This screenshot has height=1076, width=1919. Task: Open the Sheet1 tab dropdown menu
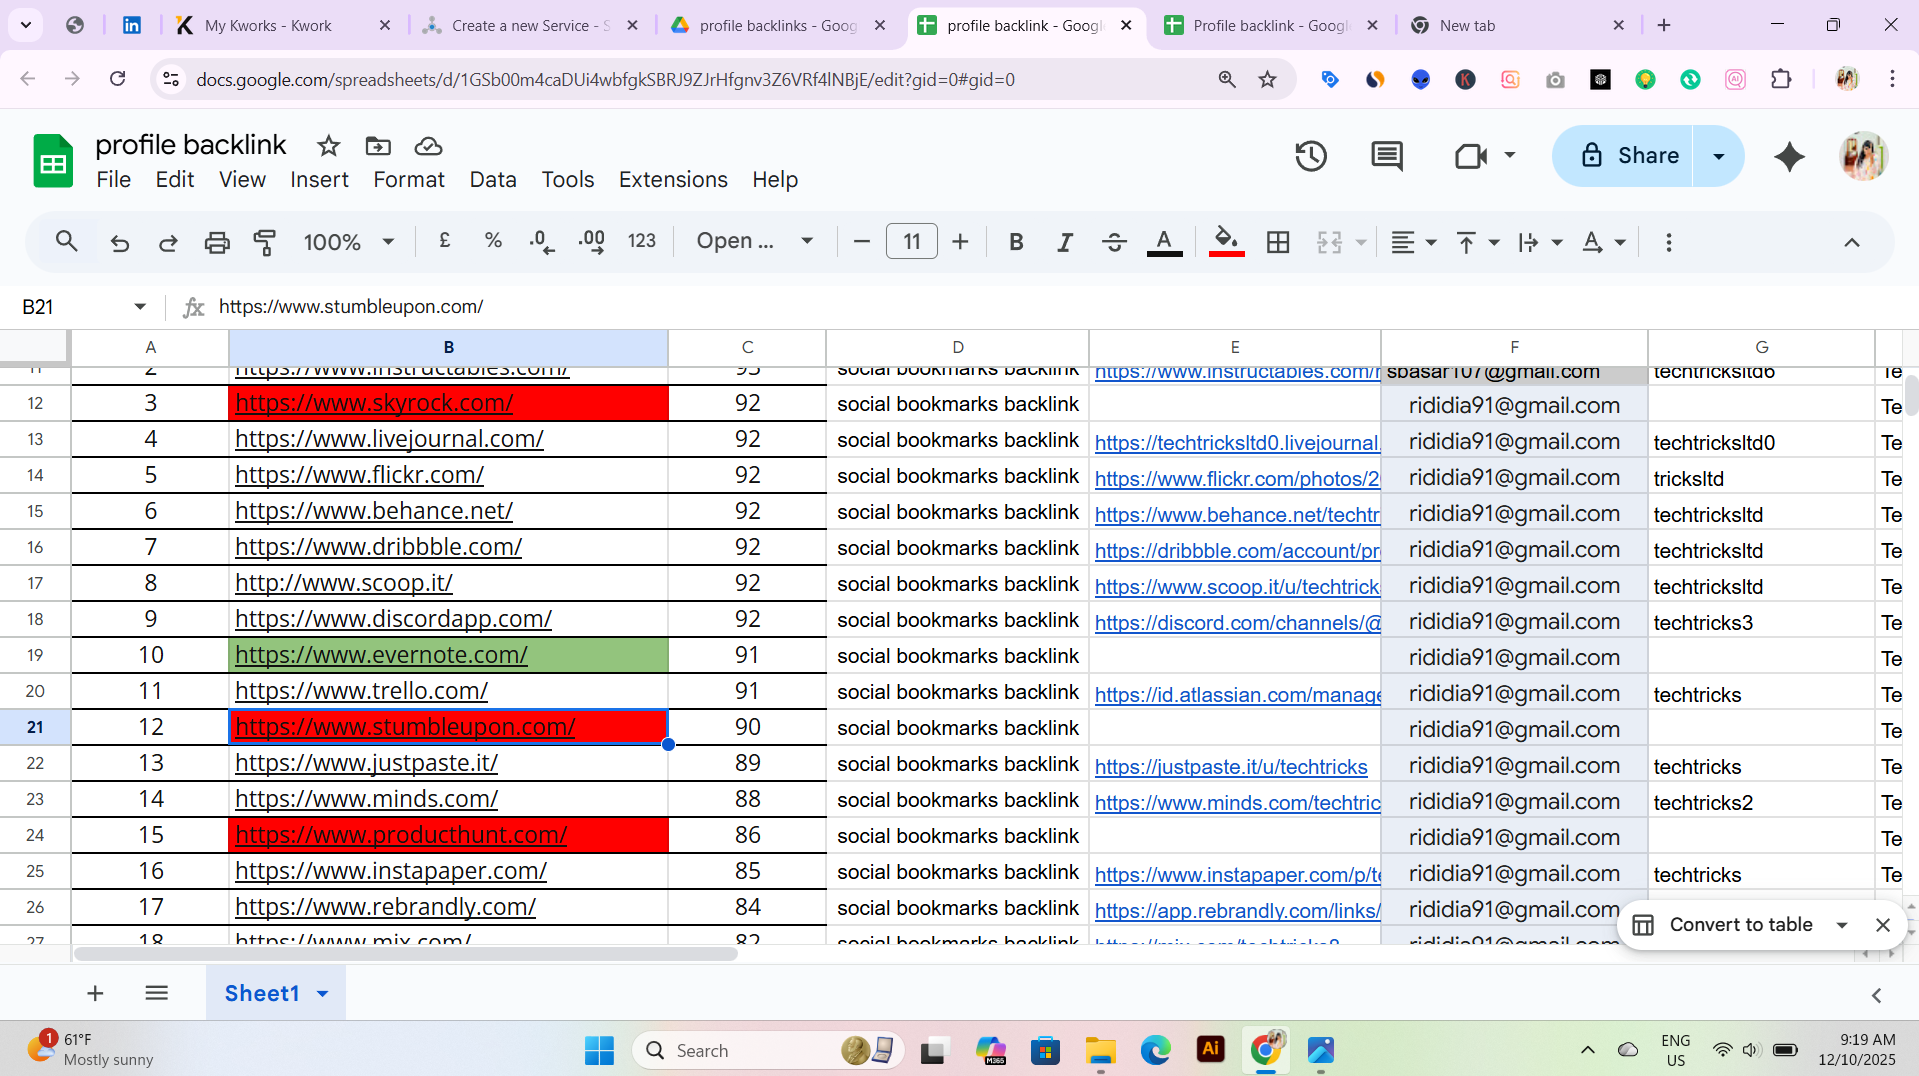[321, 993]
